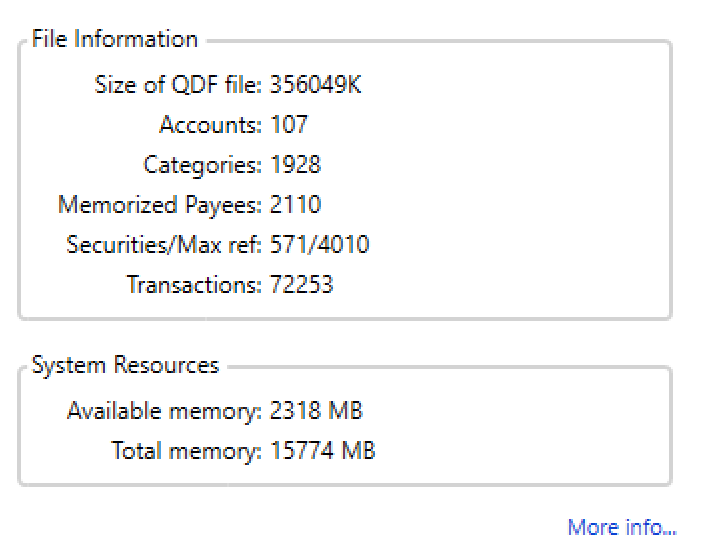Click blank space right of 356049K value
This screenshot has height=554, width=702.
tap(500, 85)
